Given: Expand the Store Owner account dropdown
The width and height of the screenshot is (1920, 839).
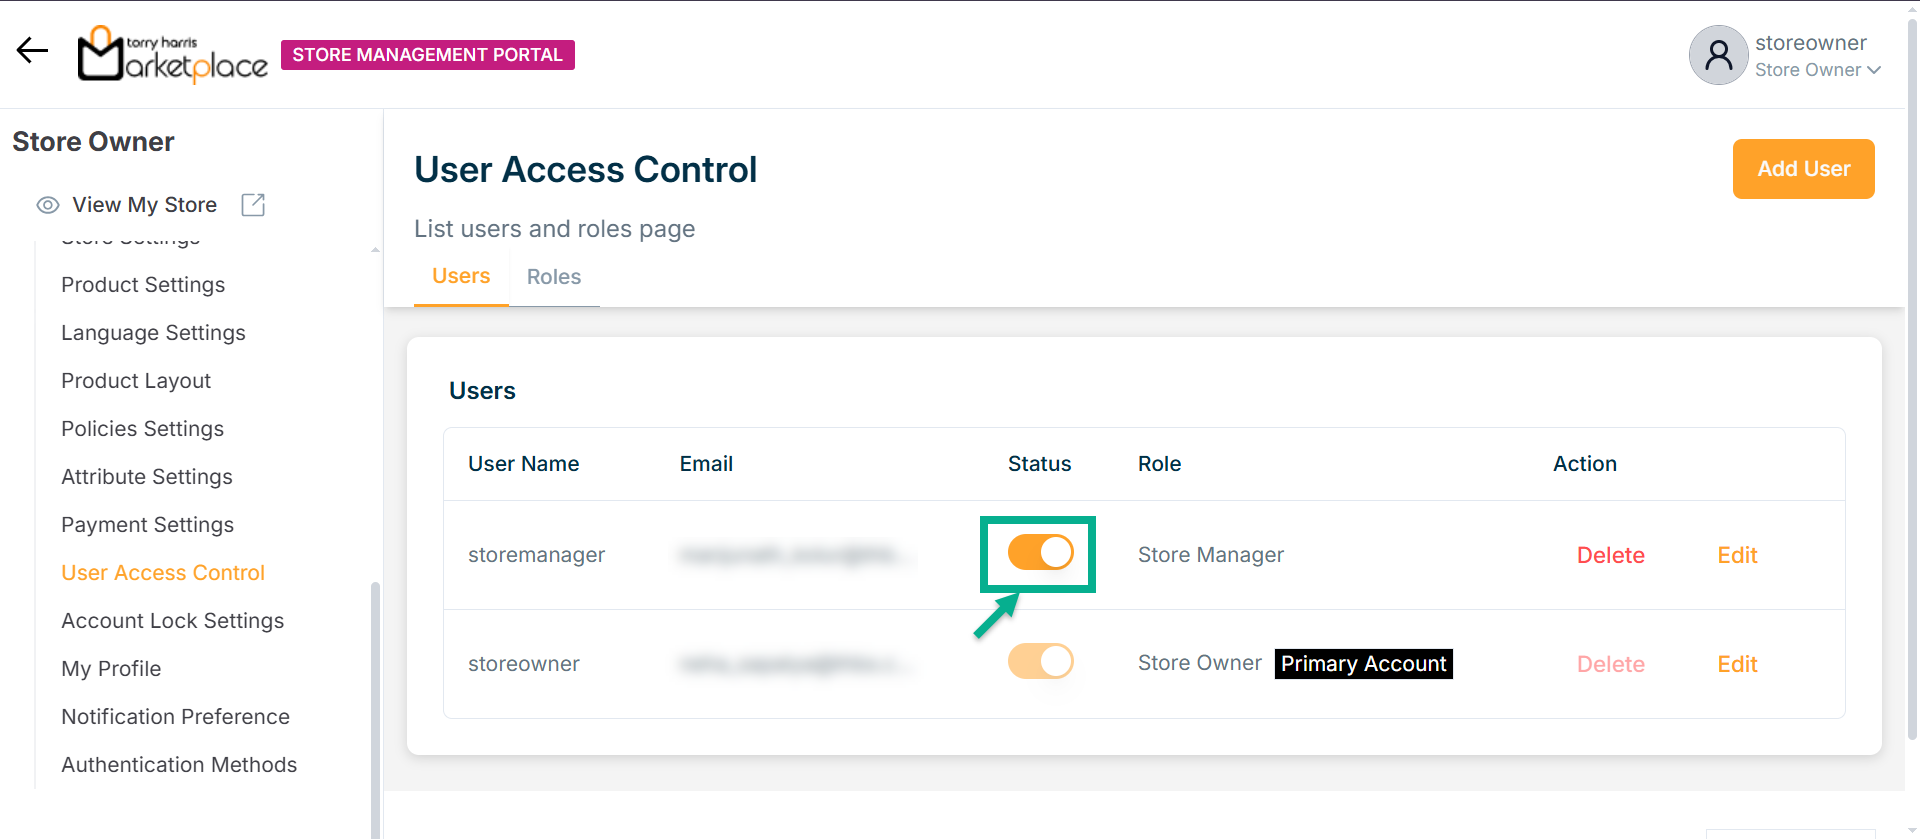Looking at the screenshot, I should click(1873, 70).
